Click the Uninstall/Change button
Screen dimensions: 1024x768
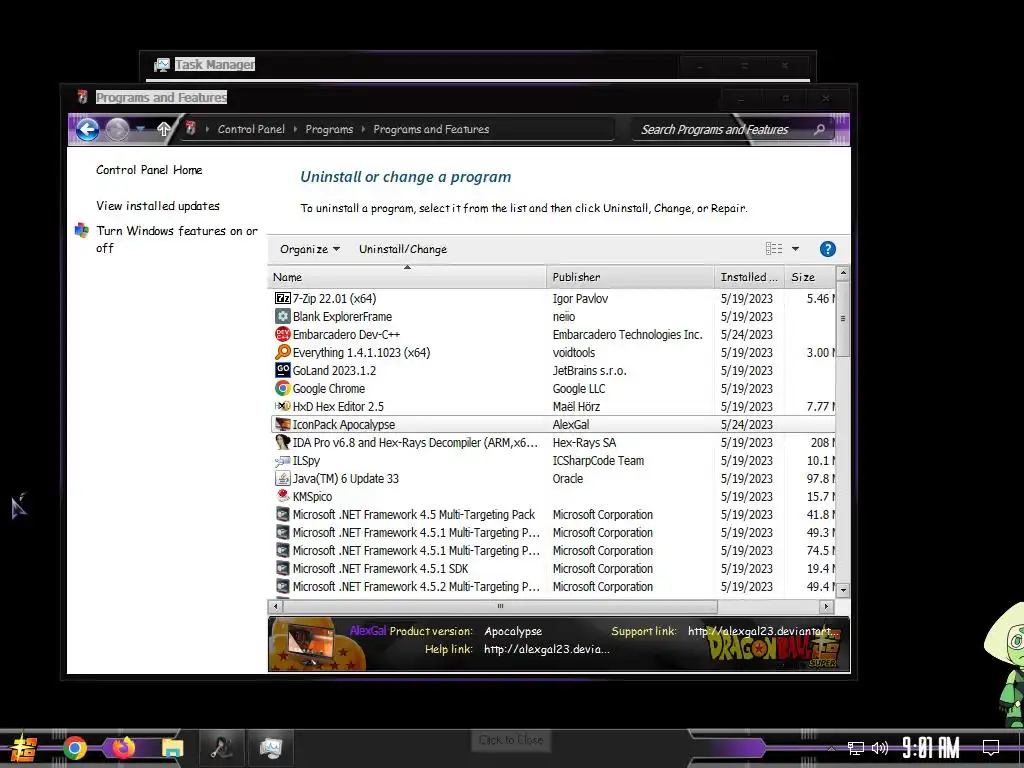tap(403, 249)
